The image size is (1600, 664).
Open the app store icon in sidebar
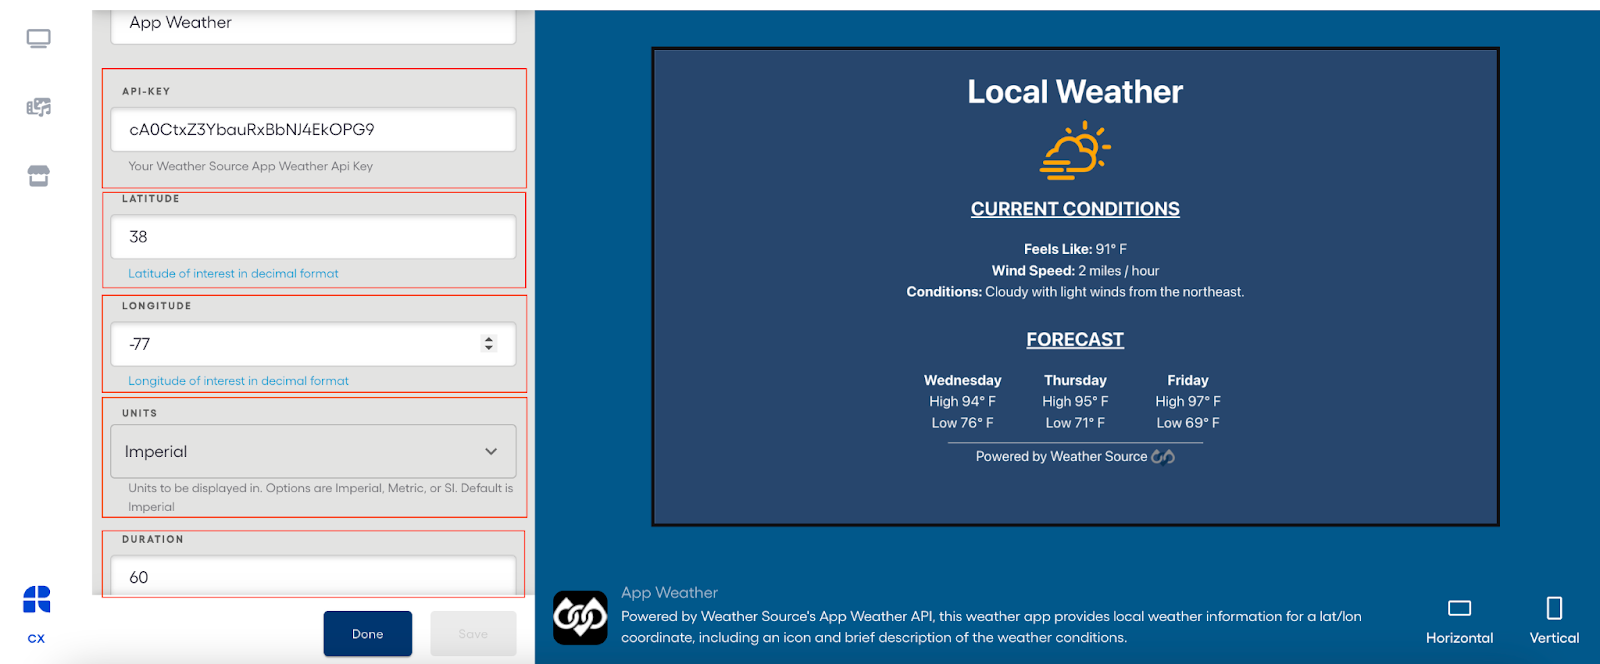(38, 176)
